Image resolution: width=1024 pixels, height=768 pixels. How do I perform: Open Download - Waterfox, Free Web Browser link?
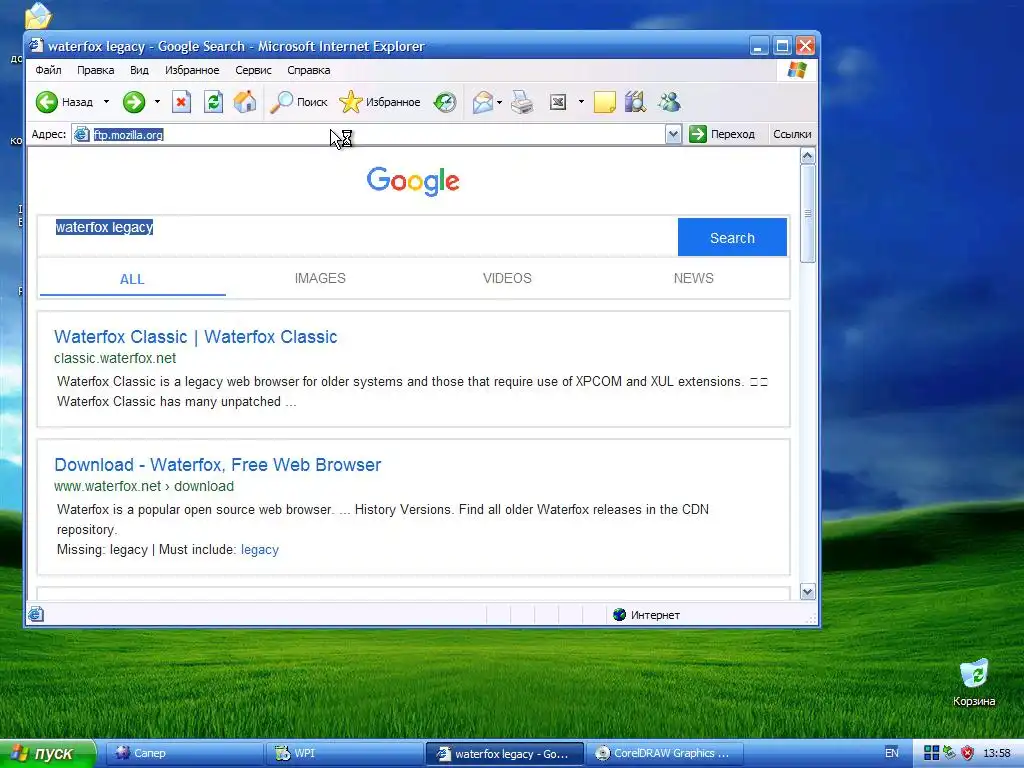[x=217, y=465]
